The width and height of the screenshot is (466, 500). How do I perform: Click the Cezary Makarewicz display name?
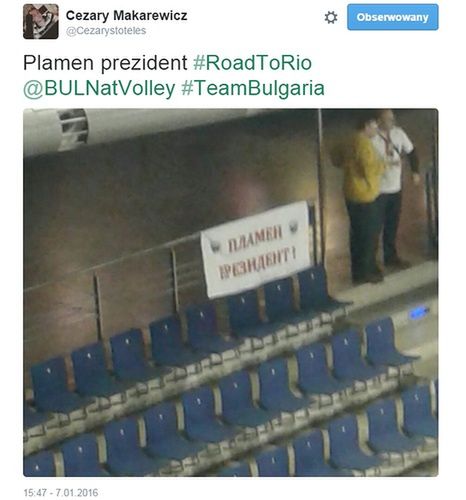126,15
